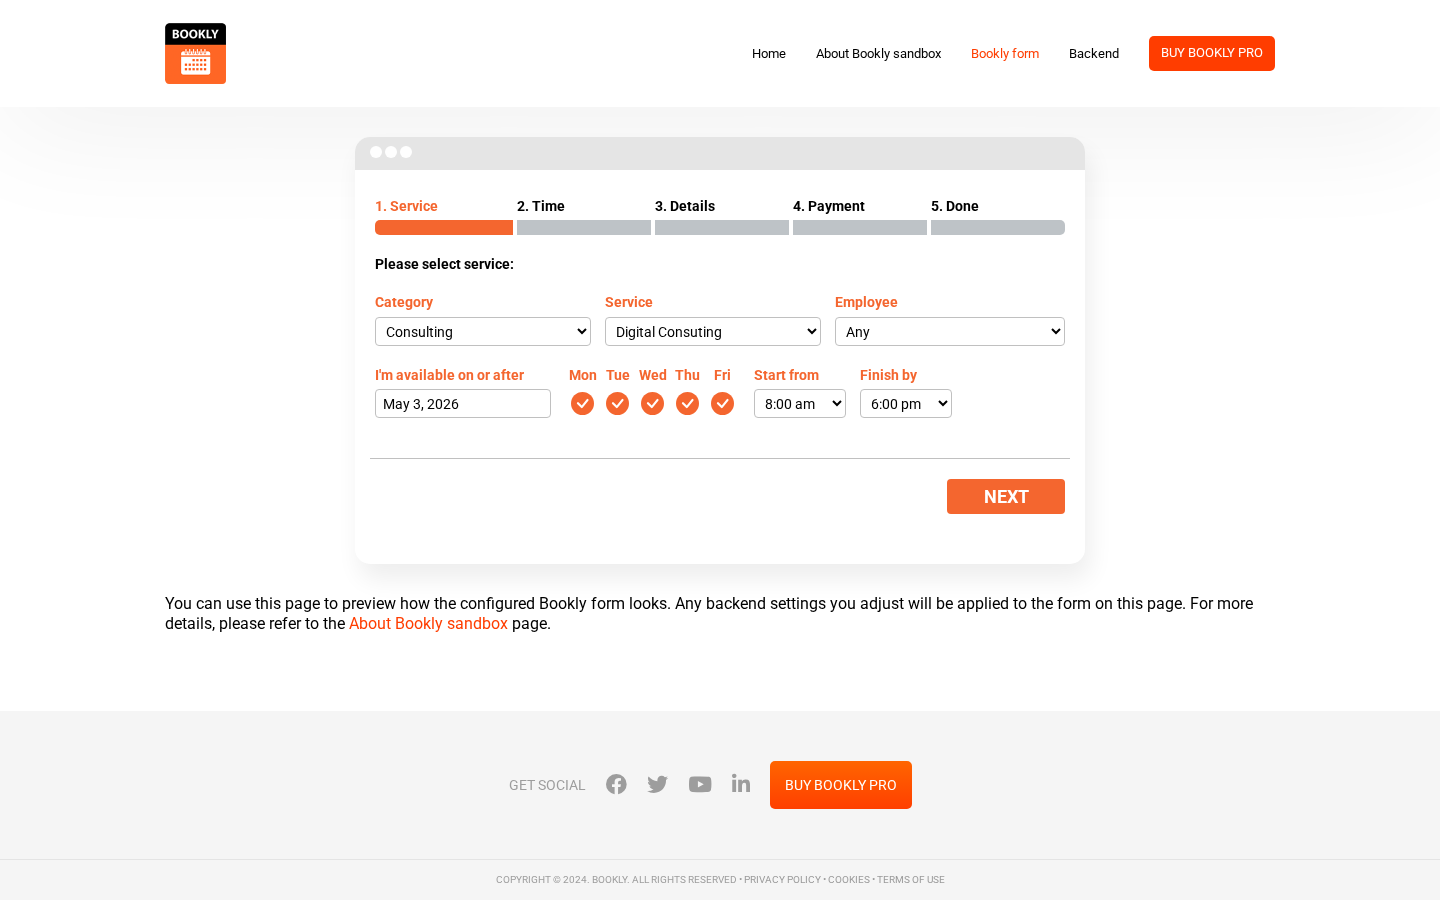This screenshot has width=1440, height=900.
Task: Follow the About Bookly sandbox paragraph link
Action: point(428,623)
